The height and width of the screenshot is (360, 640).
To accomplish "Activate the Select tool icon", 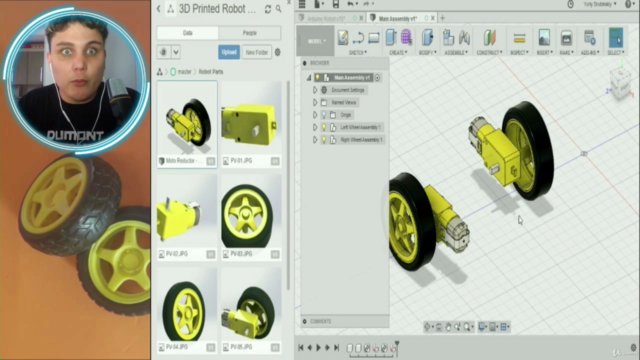I will coord(616,37).
